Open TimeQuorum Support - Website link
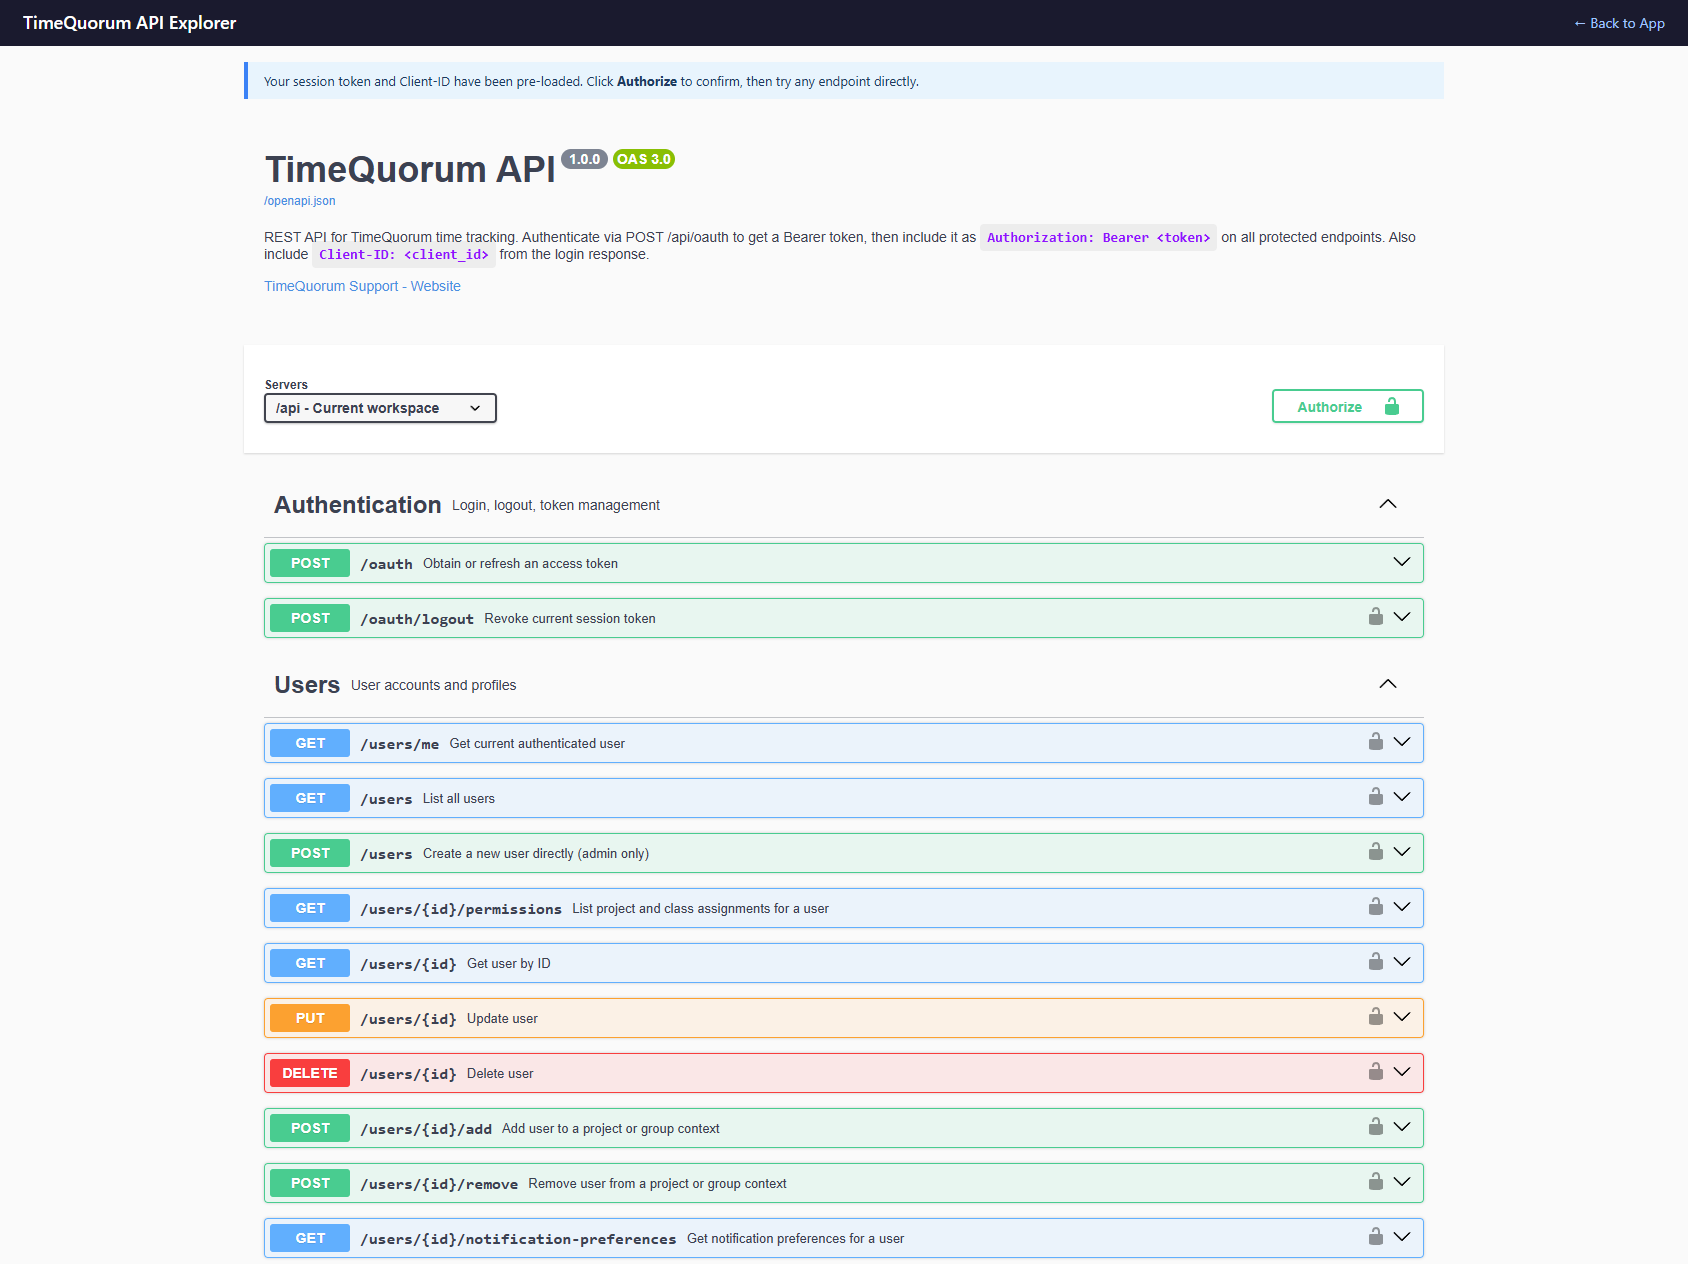 point(362,286)
